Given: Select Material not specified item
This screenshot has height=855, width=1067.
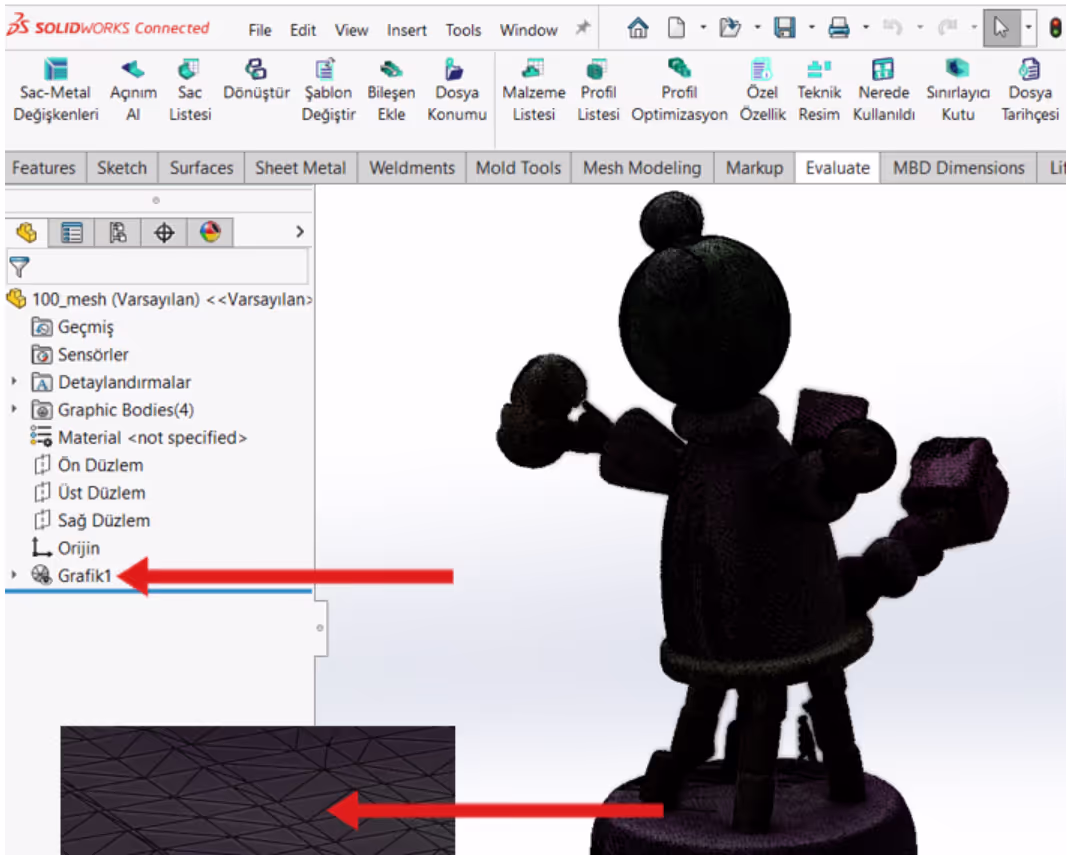Looking at the screenshot, I should (x=139, y=437).
